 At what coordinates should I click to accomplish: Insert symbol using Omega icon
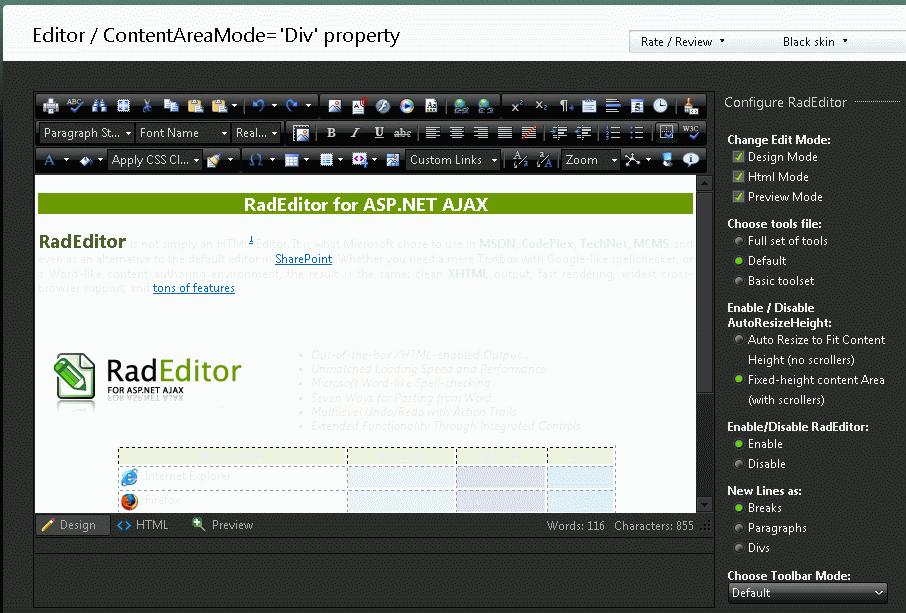[x=256, y=160]
